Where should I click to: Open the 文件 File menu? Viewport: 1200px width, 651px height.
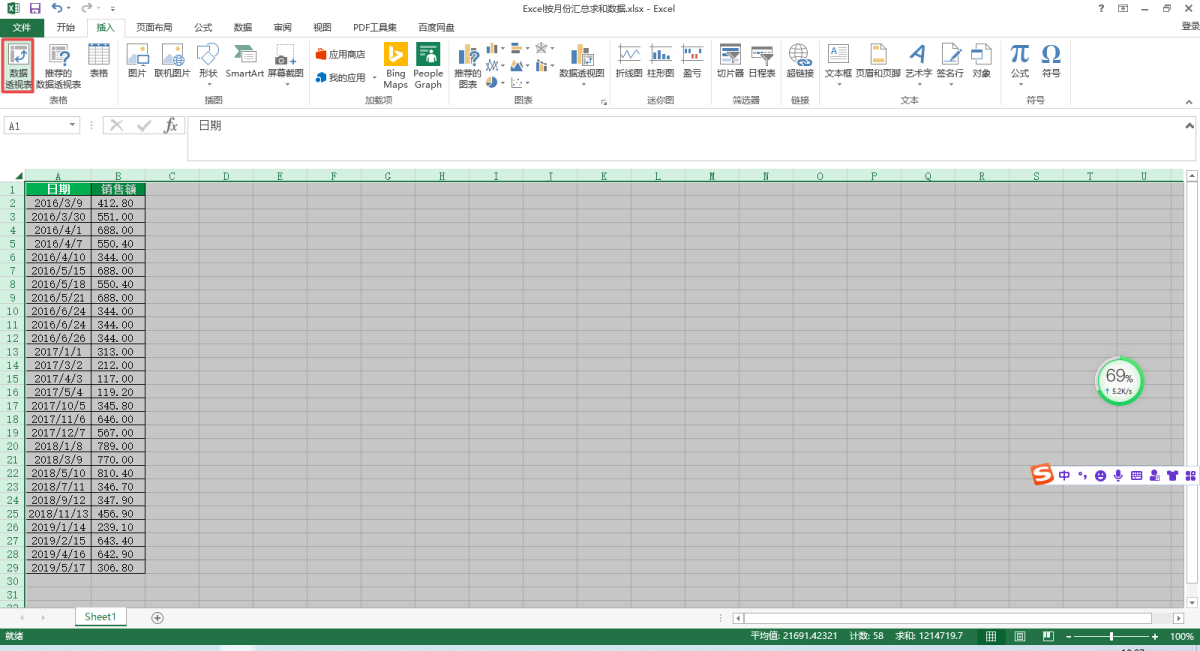[22, 27]
